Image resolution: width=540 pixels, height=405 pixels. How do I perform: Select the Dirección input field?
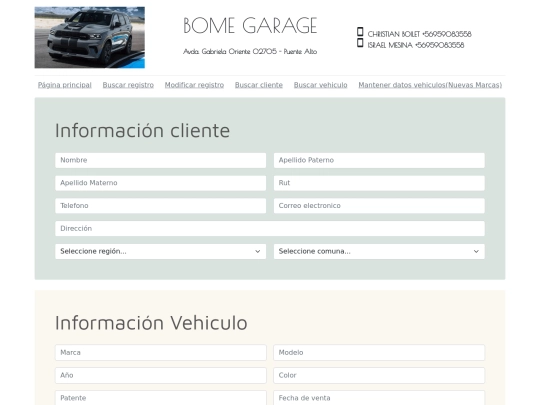[270, 229]
